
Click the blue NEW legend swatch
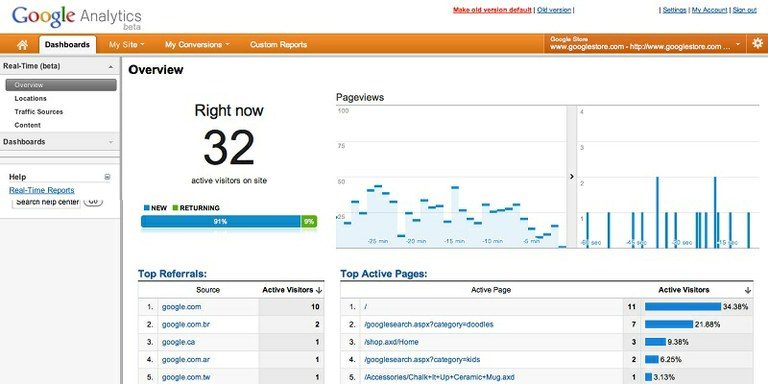pos(146,208)
